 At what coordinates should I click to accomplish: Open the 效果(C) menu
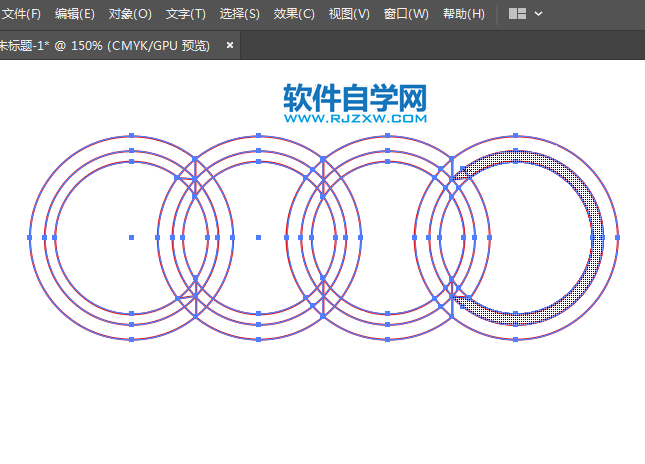tap(294, 14)
